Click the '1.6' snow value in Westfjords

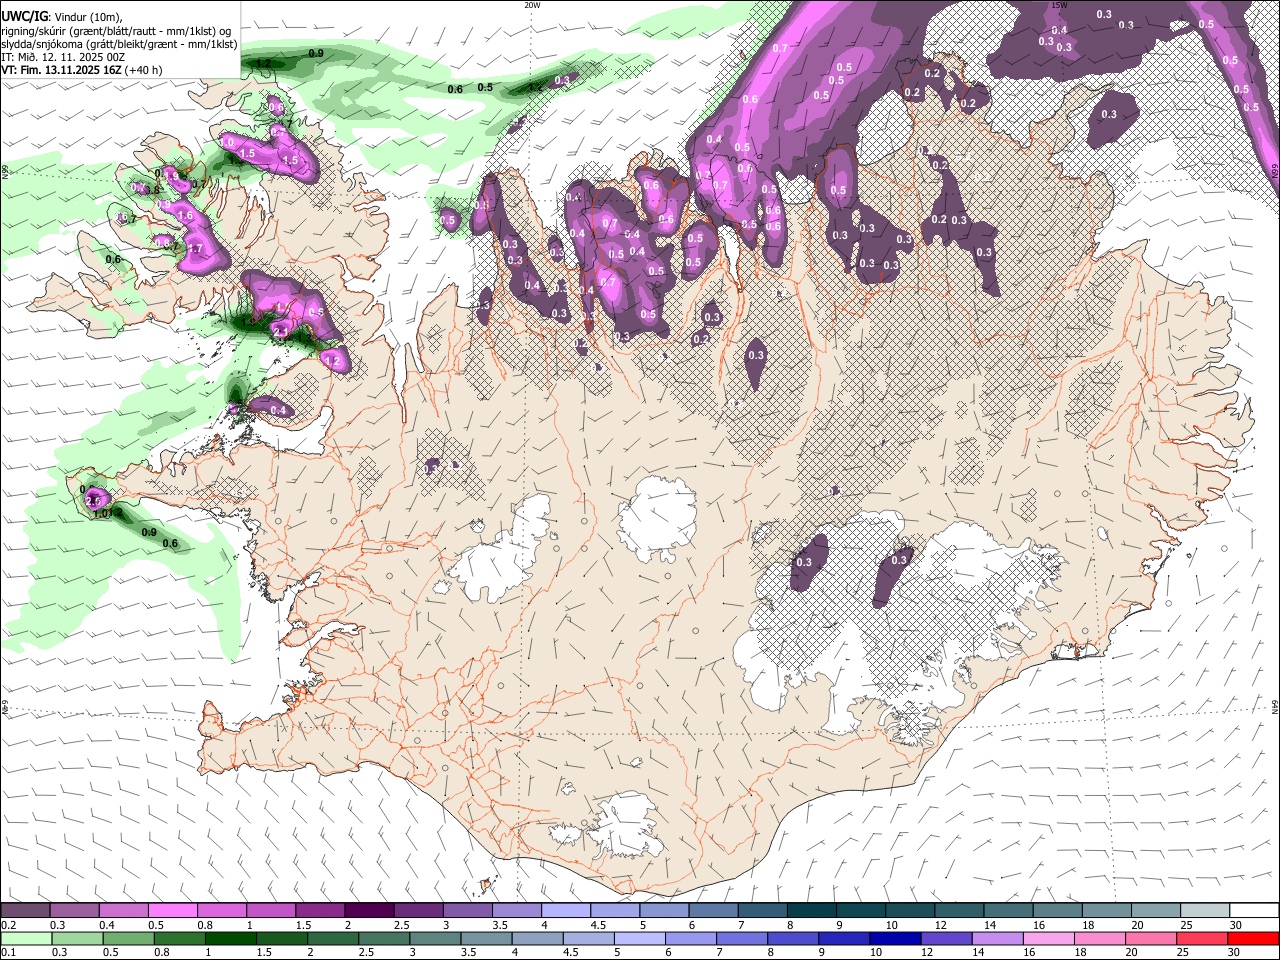[x=185, y=215]
